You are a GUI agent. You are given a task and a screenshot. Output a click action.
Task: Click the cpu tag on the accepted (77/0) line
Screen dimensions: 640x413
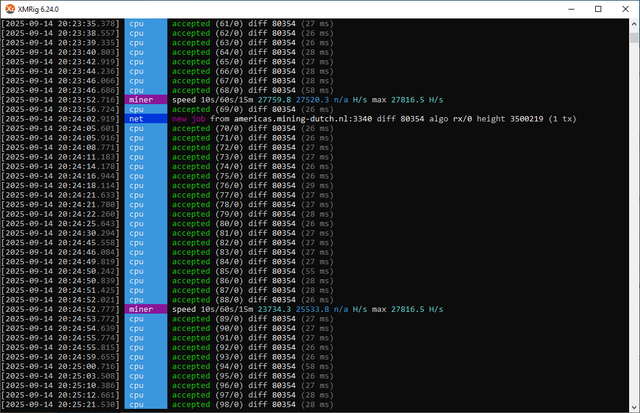146,195
